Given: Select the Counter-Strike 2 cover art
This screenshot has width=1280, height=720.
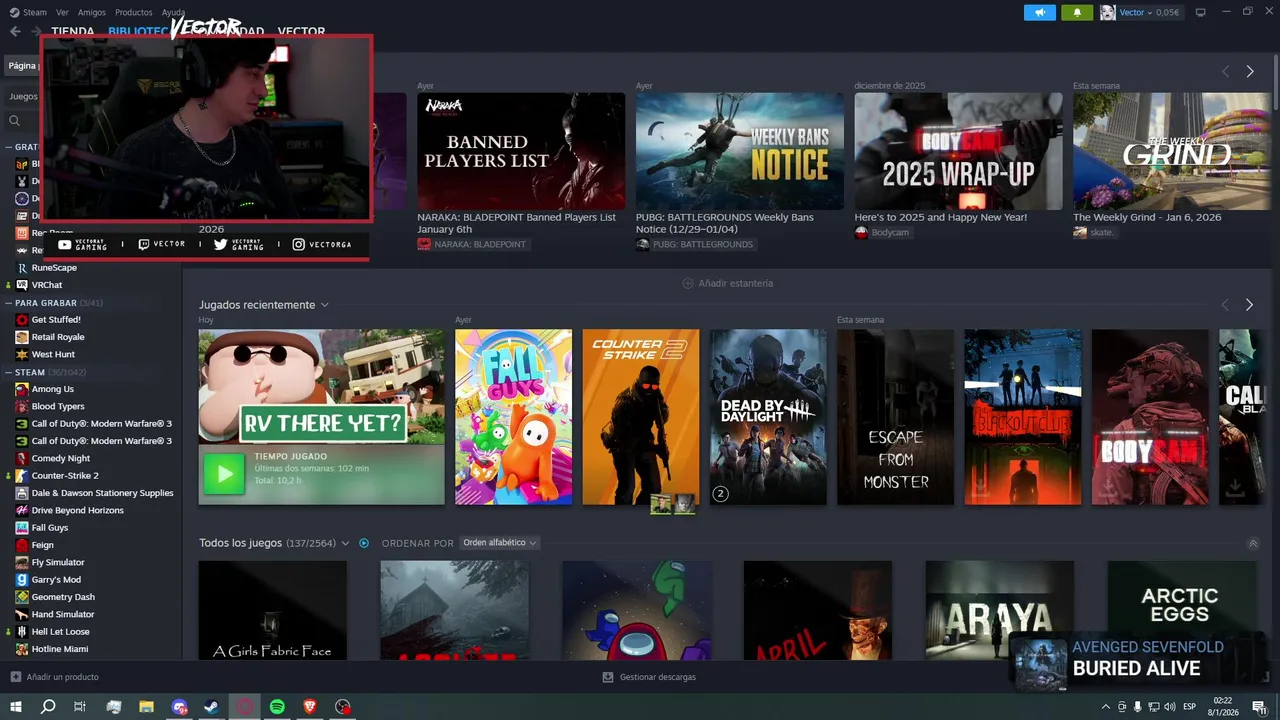Looking at the screenshot, I should (641, 417).
